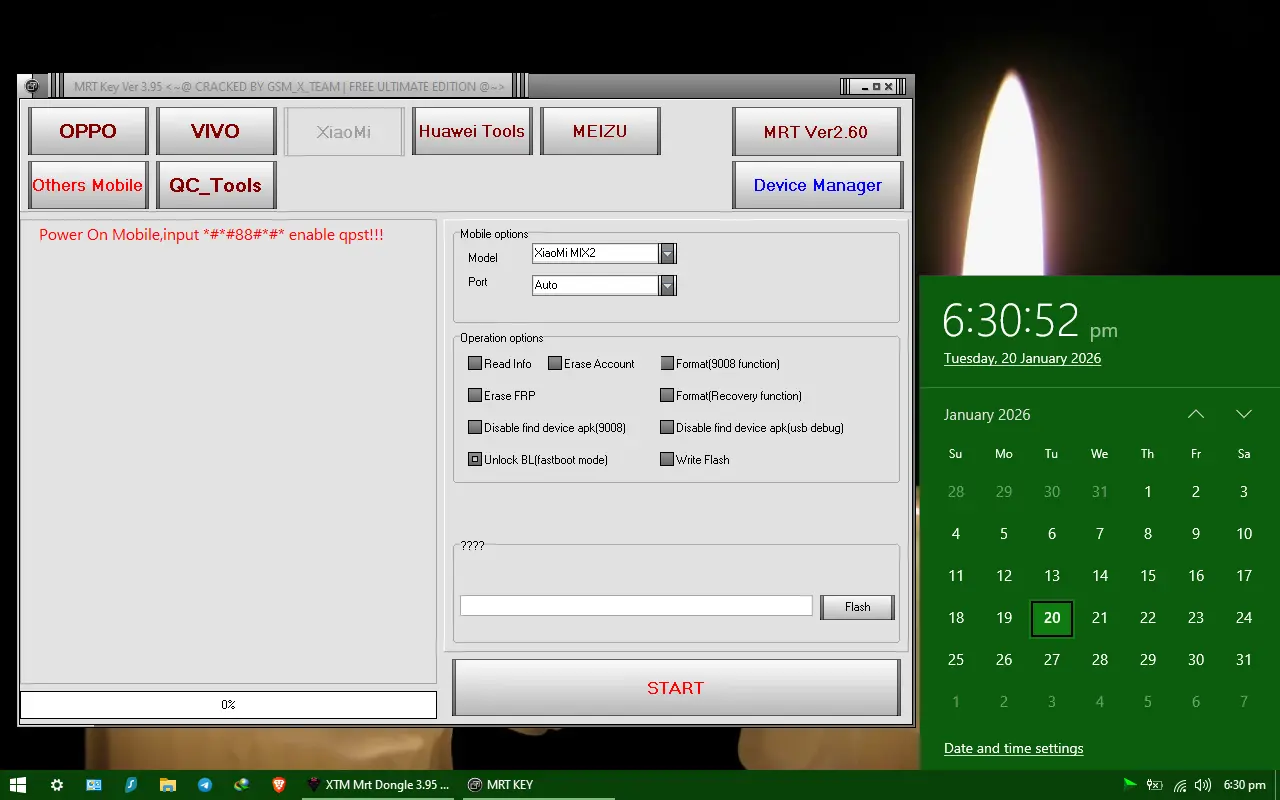Viewport: 1280px width, 800px height.
Task: Open the ID-card app taskbar icon
Action: tap(94, 785)
